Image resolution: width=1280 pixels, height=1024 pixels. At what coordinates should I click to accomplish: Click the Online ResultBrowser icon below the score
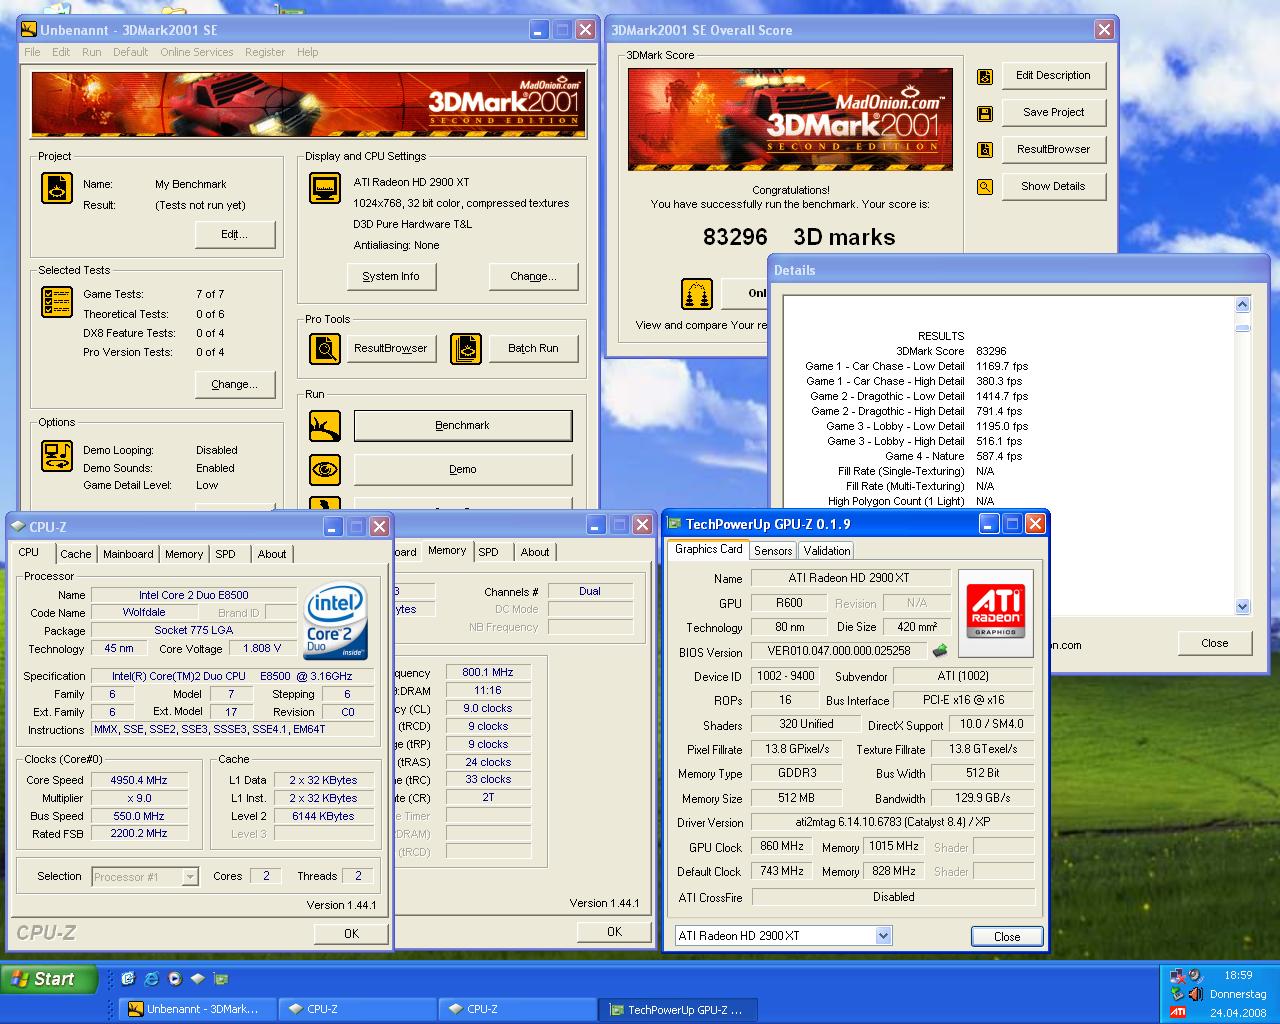pyautogui.click(x=697, y=294)
